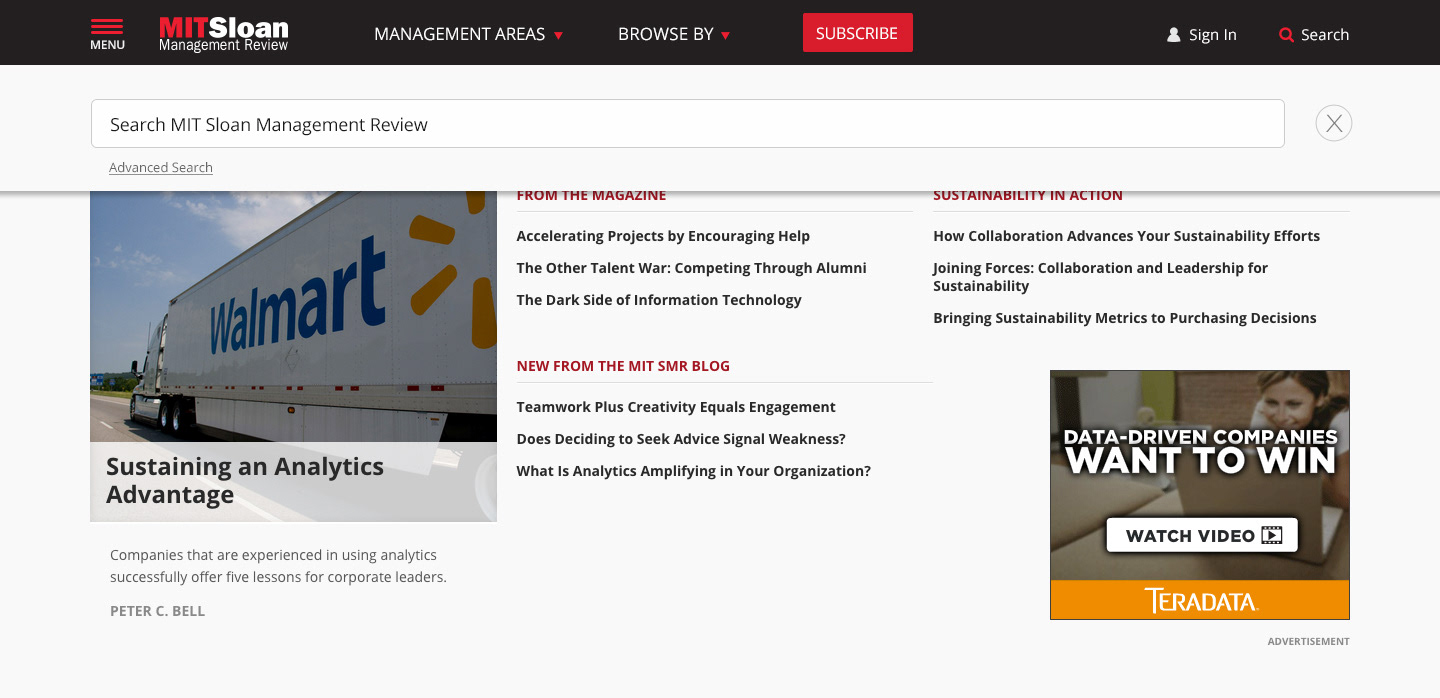Open the Walmart truck feature image
Image resolution: width=1440 pixels, height=698 pixels.
coord(293,316)
